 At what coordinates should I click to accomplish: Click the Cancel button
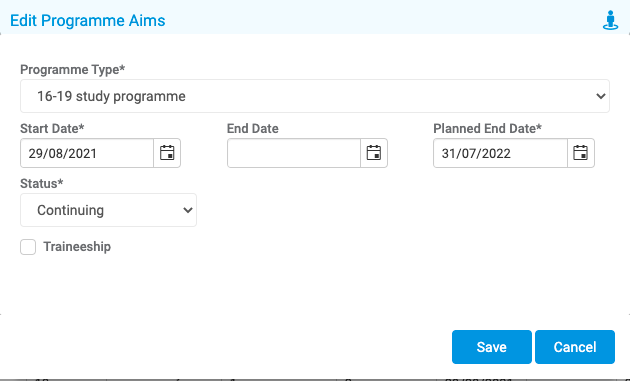pyautogui.click(x=575, y=347)
